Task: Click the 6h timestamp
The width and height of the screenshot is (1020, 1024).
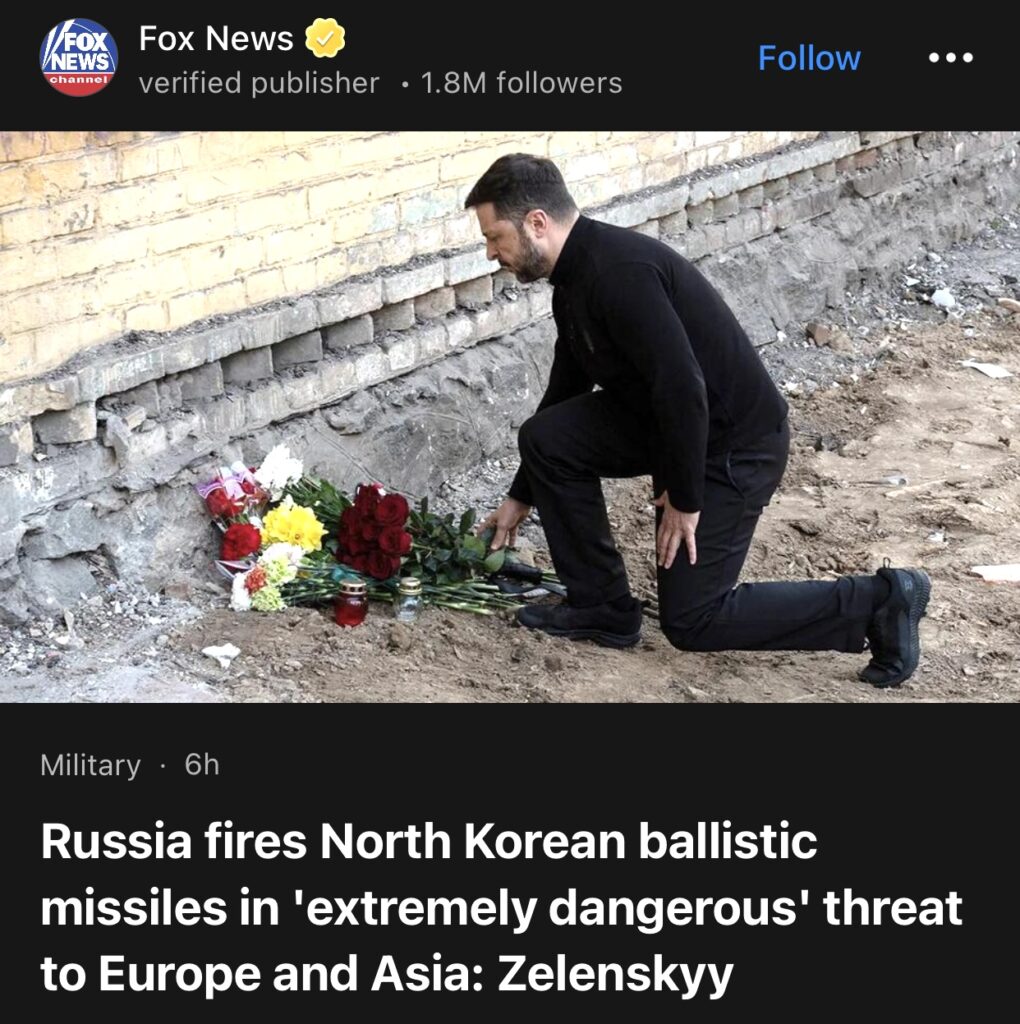Action: (202, 764)
